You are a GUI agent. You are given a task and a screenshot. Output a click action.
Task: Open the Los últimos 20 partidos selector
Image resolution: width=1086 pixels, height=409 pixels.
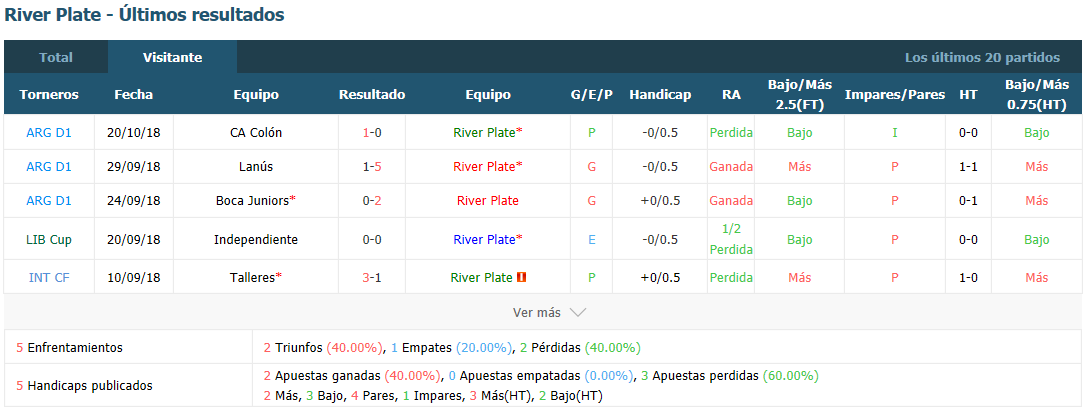point(982,57)
